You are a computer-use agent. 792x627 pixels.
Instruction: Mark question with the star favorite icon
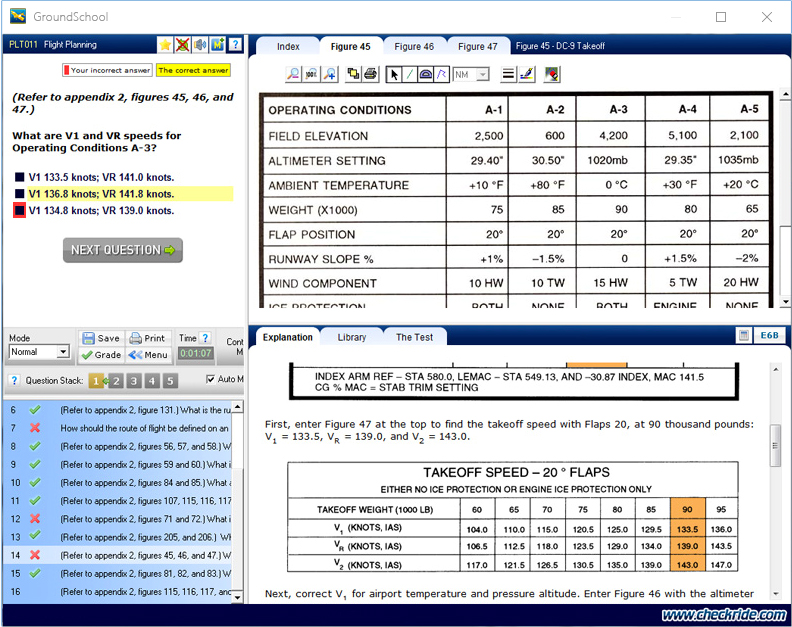[165, 45]
